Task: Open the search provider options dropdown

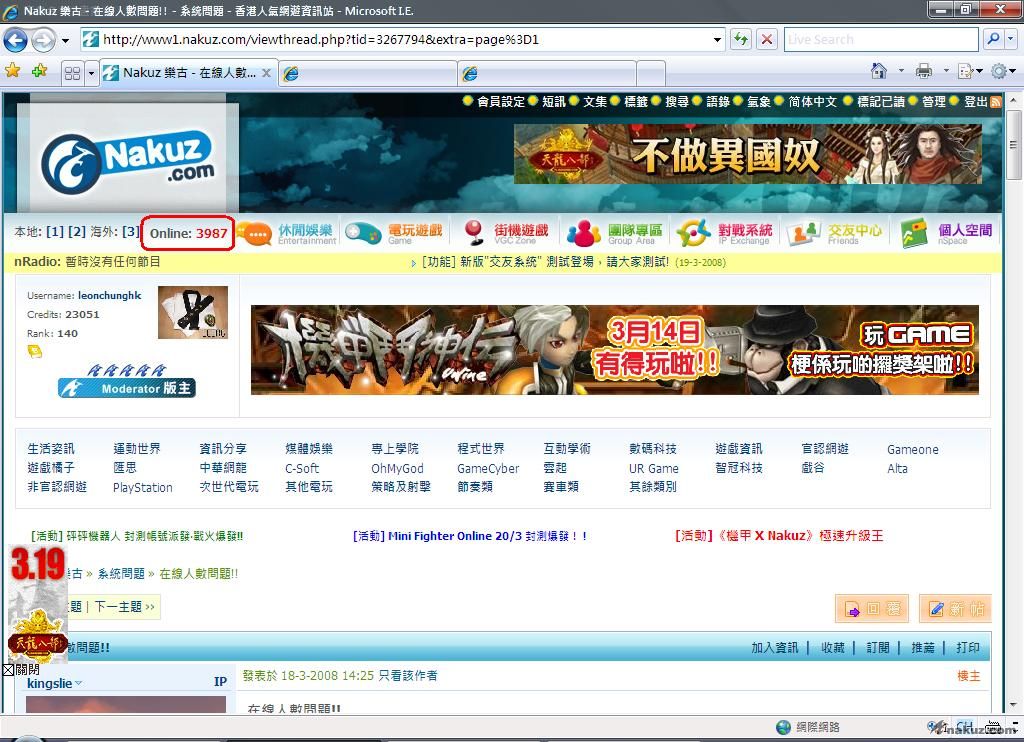Action: point(1011,40)
